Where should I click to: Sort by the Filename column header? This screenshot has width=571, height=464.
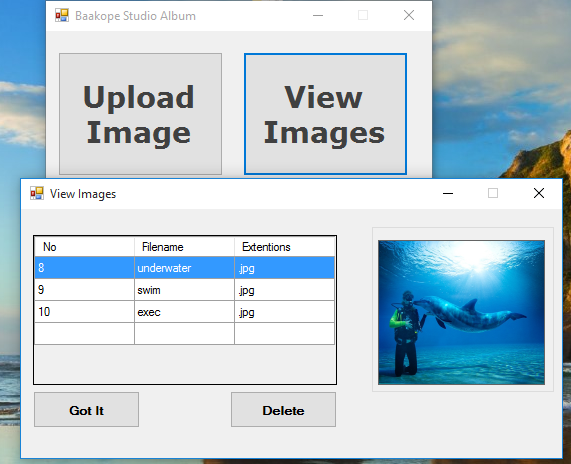pos(184,247)
